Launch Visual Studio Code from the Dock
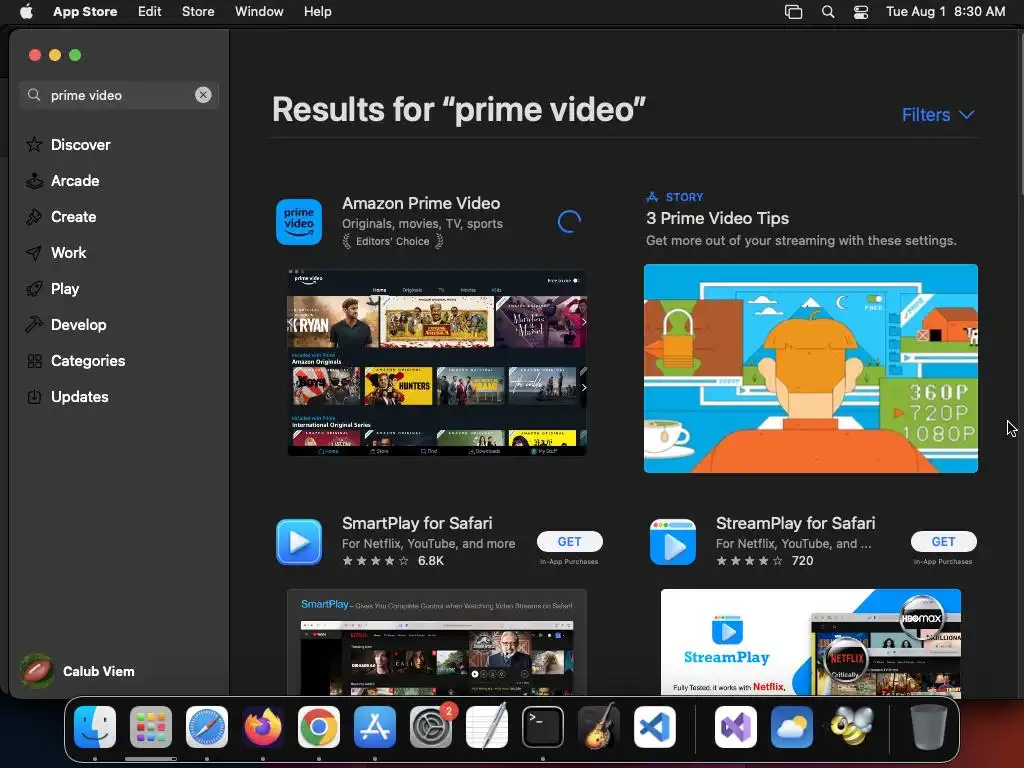 pos(655,727)
